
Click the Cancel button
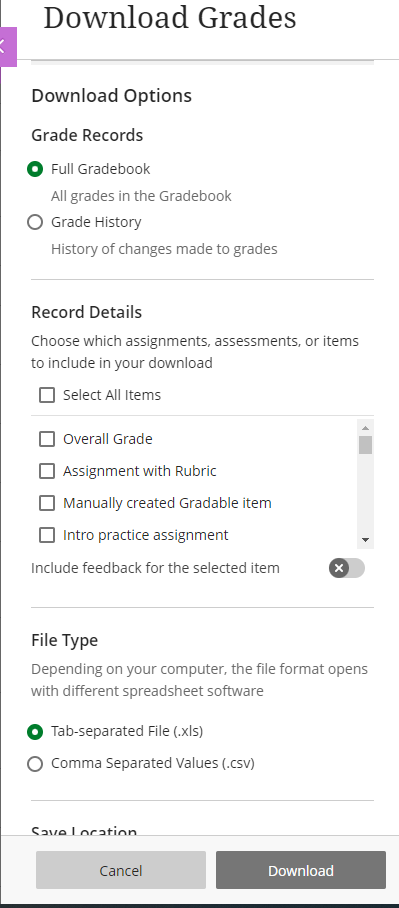(120, 870)
